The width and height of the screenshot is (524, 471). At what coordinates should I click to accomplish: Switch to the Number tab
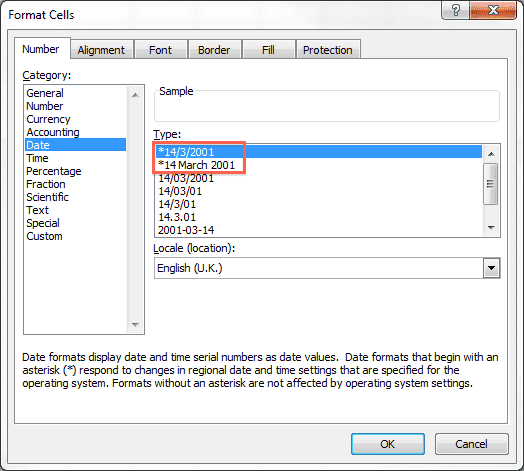[42, 49]
